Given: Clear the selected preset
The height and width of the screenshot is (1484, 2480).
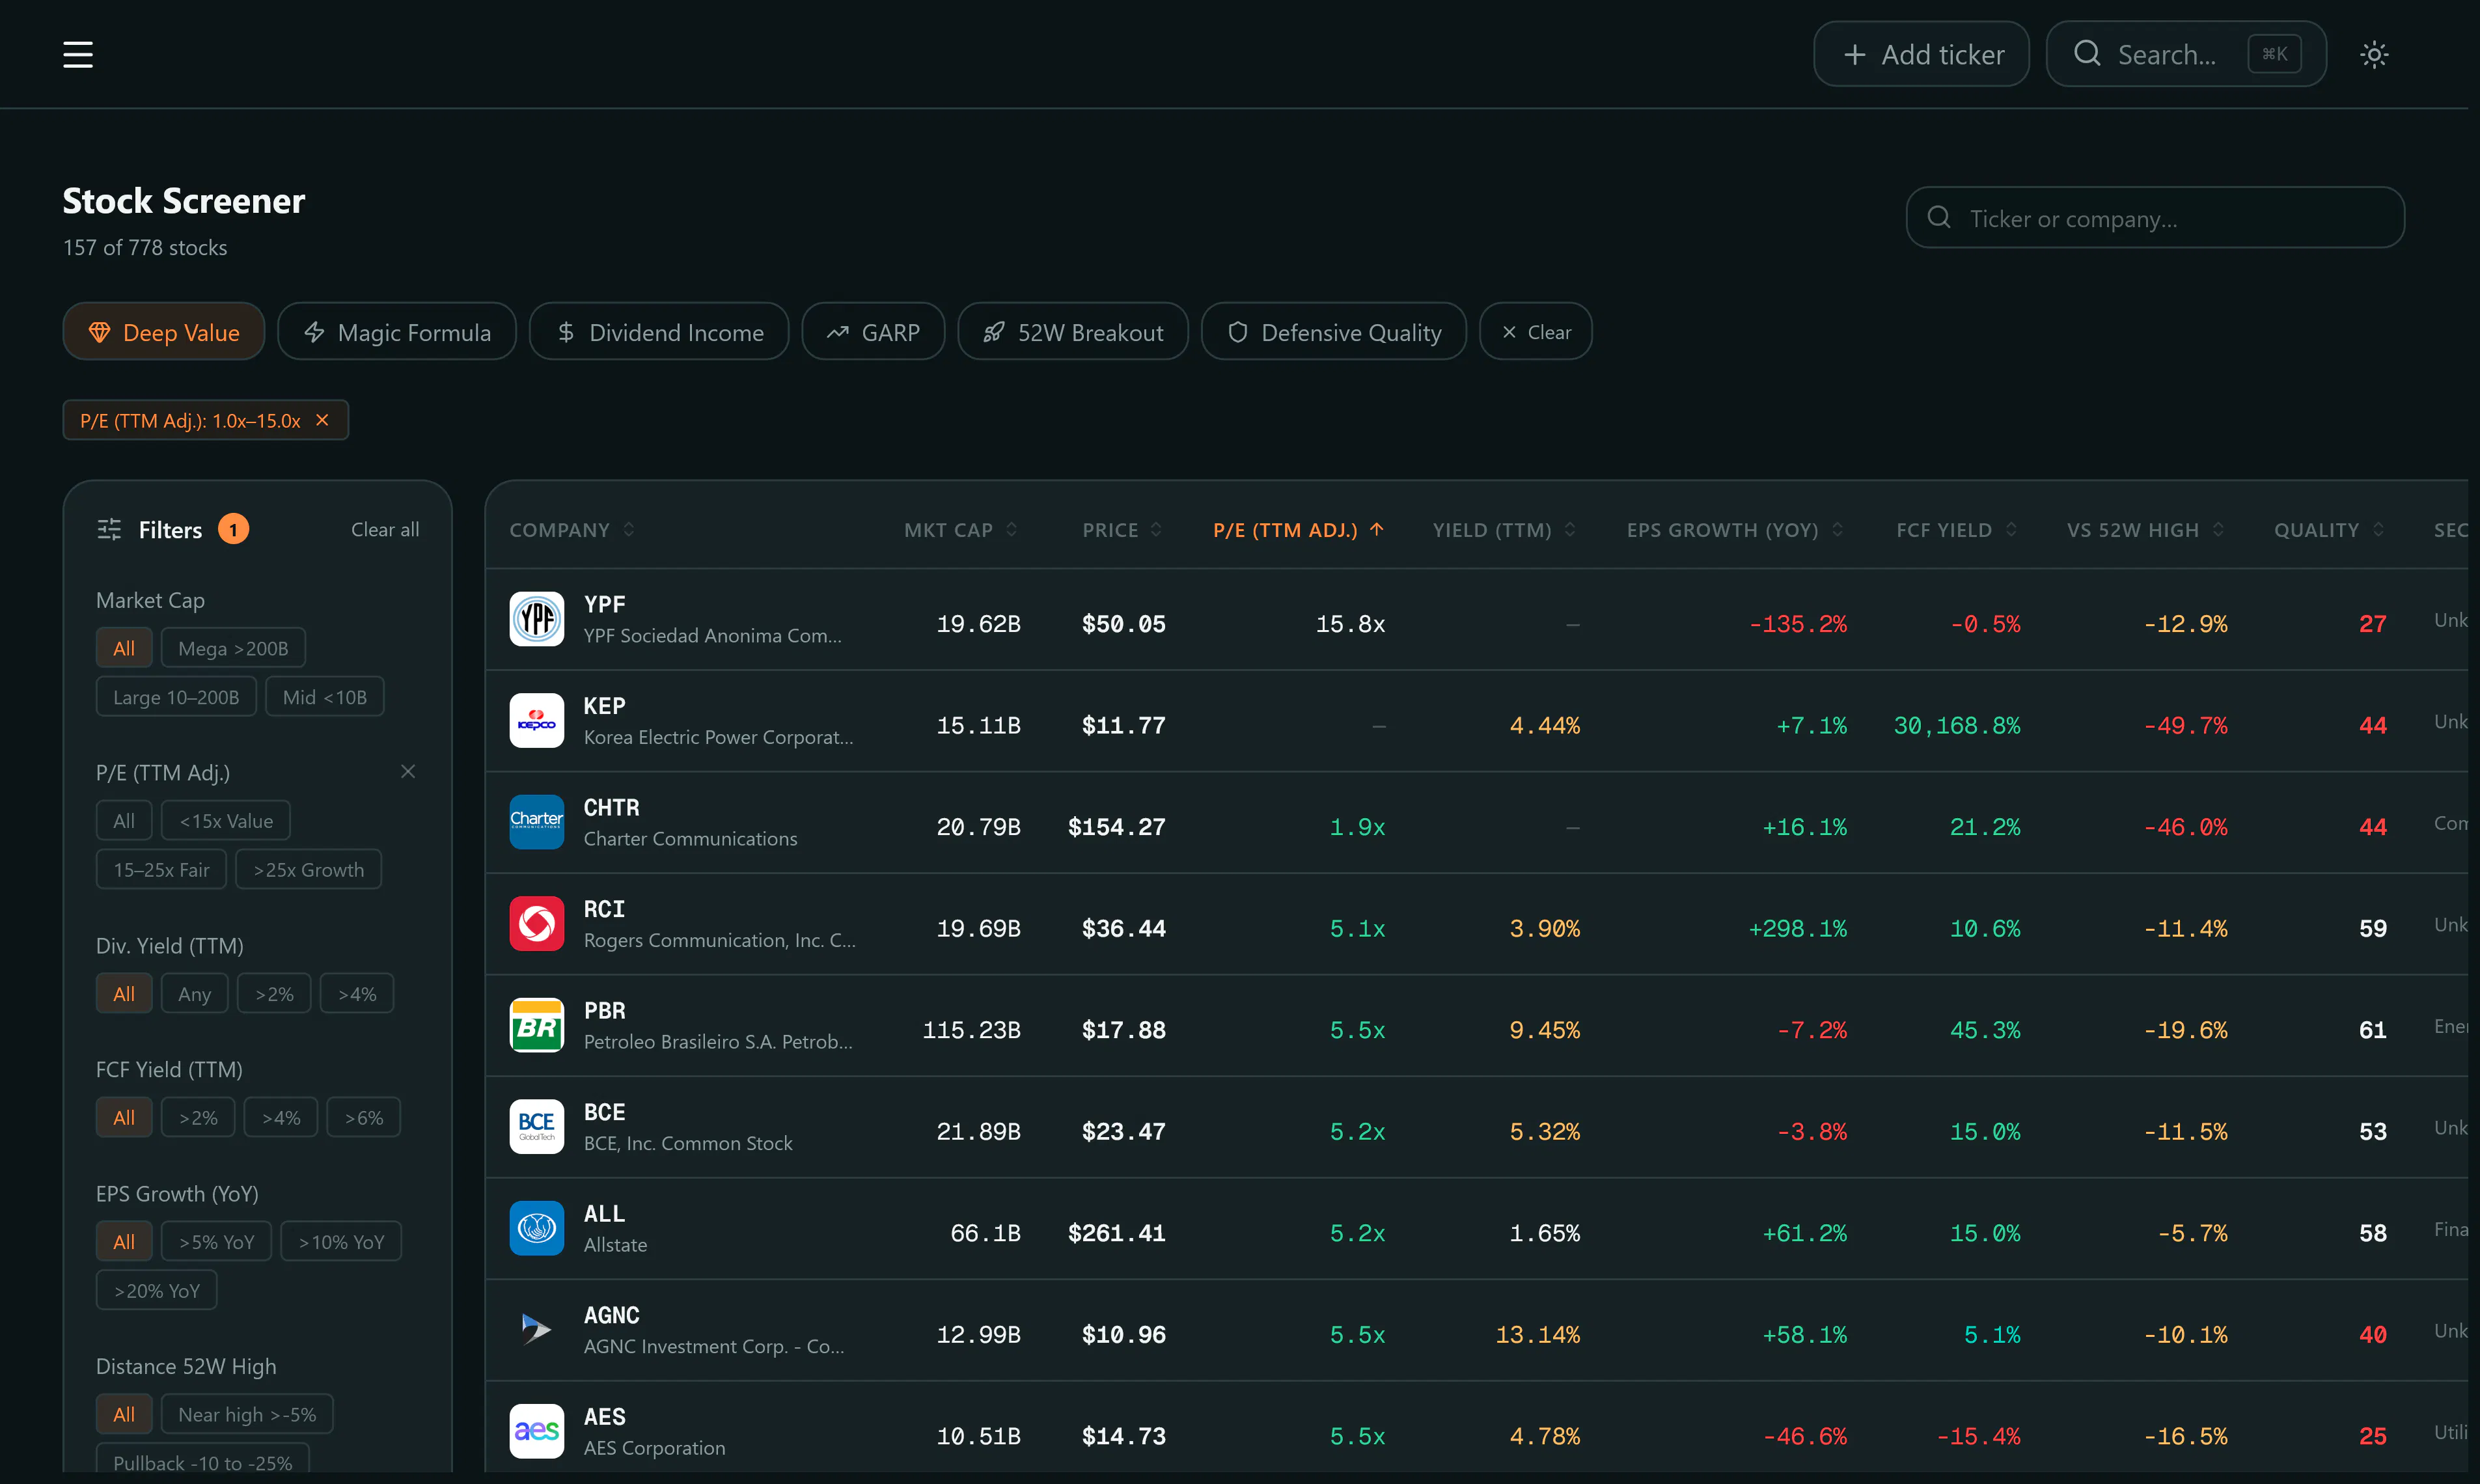Looking at the screenshot, I should [x=1536, y=332].
